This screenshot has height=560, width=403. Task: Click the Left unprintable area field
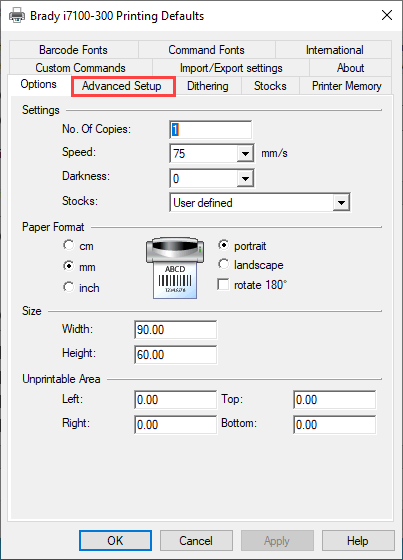click(x=175, y=400)
